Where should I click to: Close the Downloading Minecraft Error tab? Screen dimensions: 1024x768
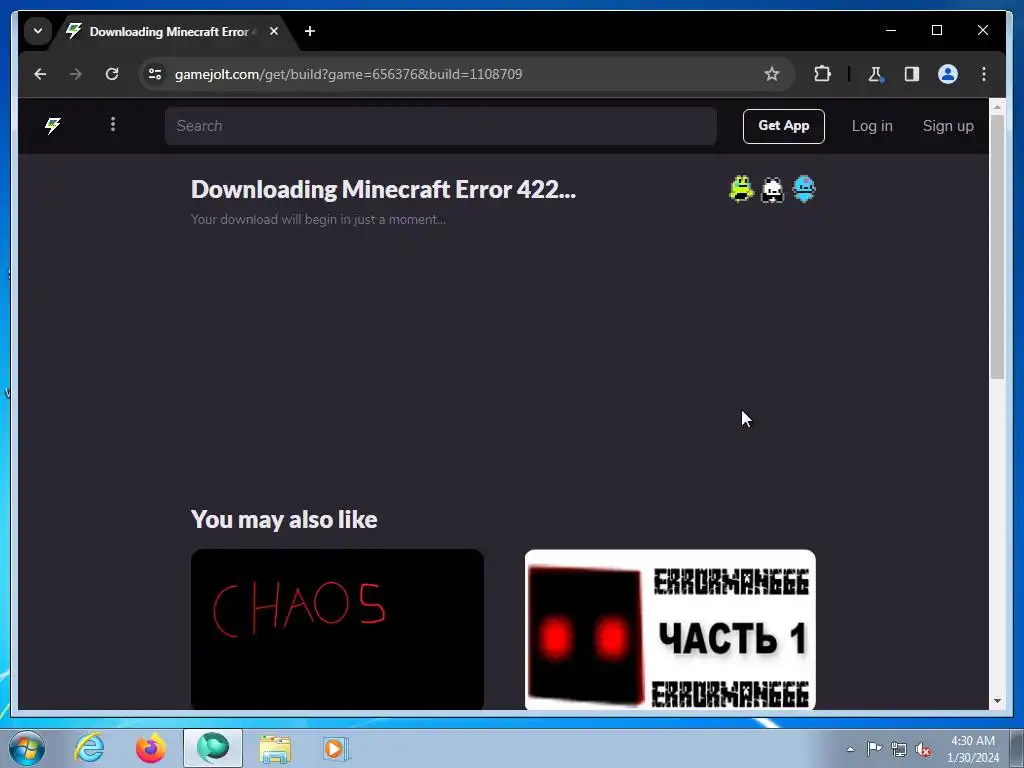[274, 31]
